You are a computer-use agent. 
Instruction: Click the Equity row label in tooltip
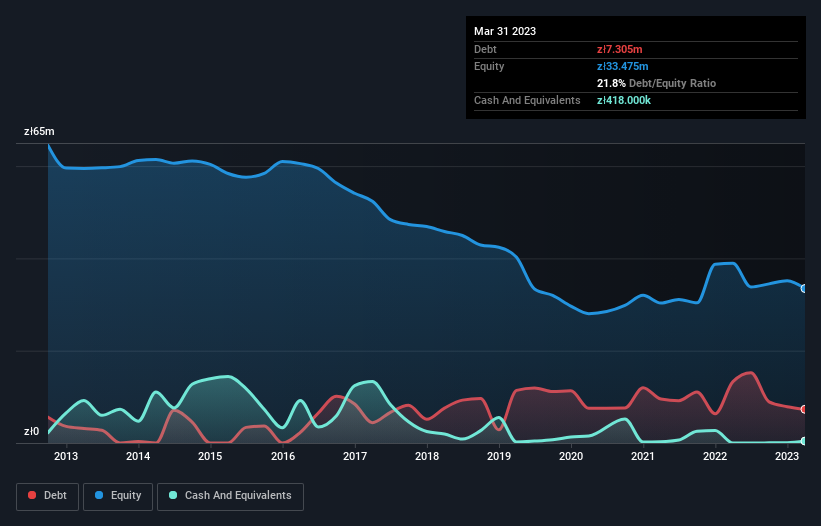489,66
